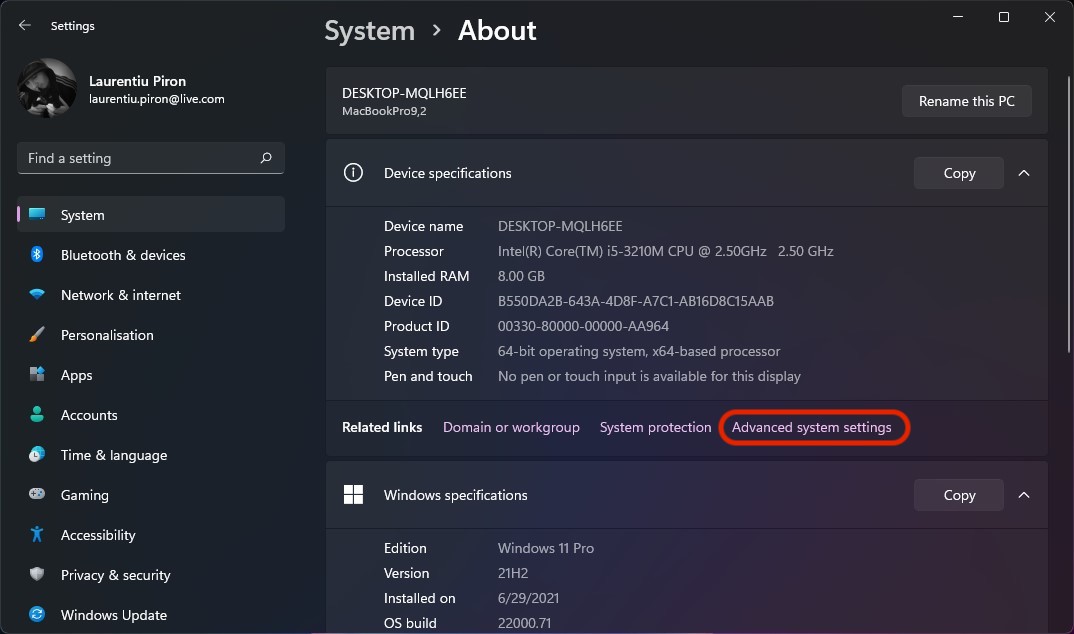Click the Network Wi-Fi icon
Image resolution: width=1074 pixels, height=634 pixels.
coord(37,294)
